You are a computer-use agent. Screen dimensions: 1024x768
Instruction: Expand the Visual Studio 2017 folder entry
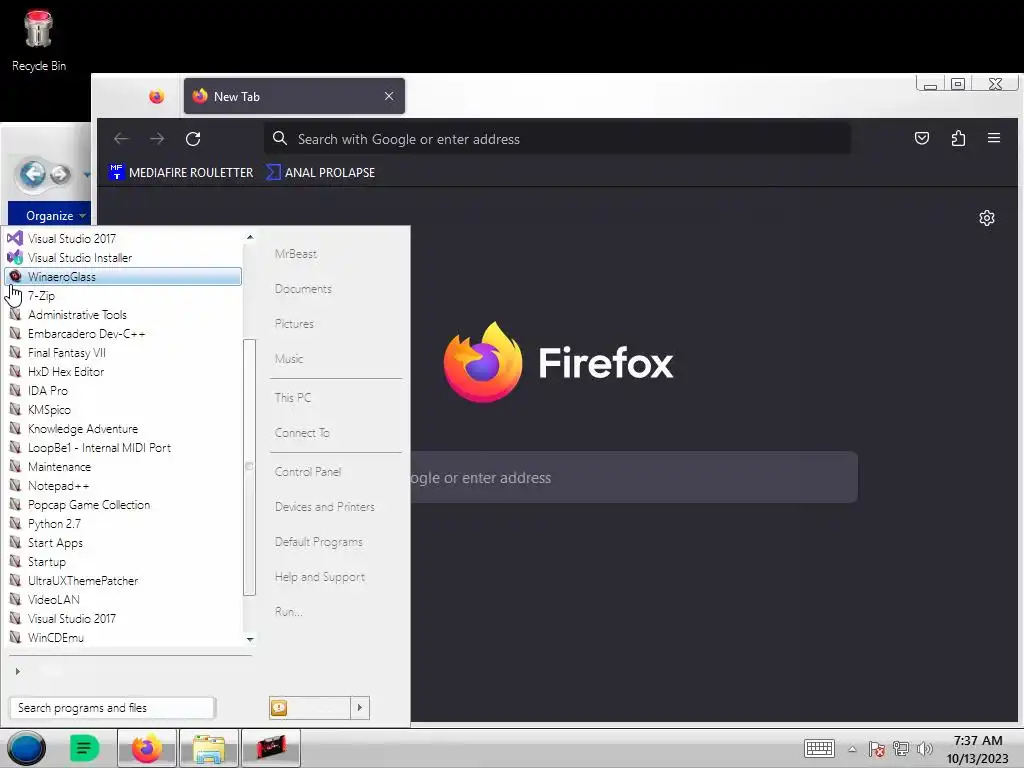pyautogui.click(x=123, y=618)
